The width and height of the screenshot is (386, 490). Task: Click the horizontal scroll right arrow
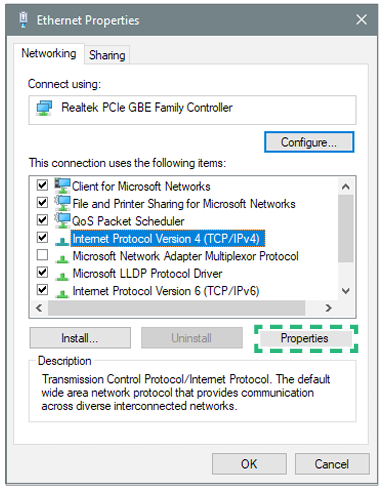click(328, 308)
